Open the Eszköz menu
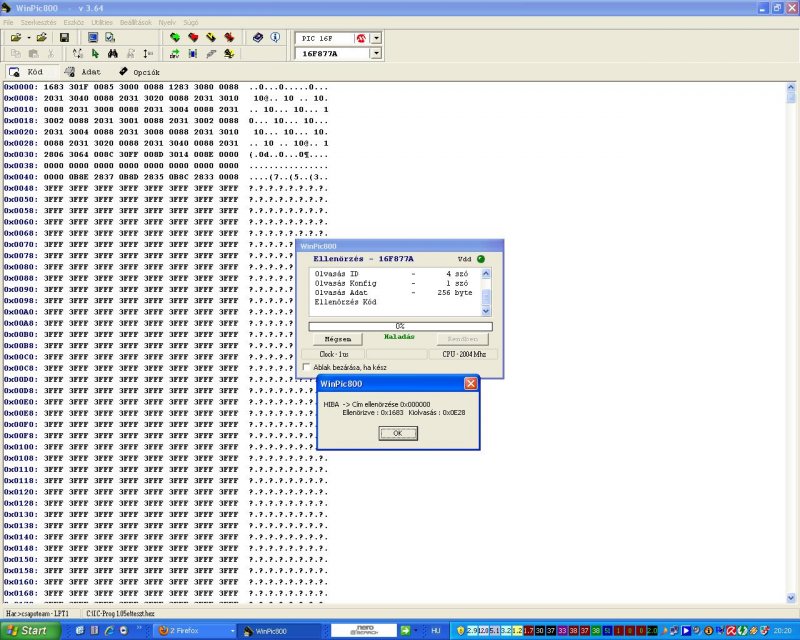The width and height of the screenshot is (800, 640). [73, 22]
